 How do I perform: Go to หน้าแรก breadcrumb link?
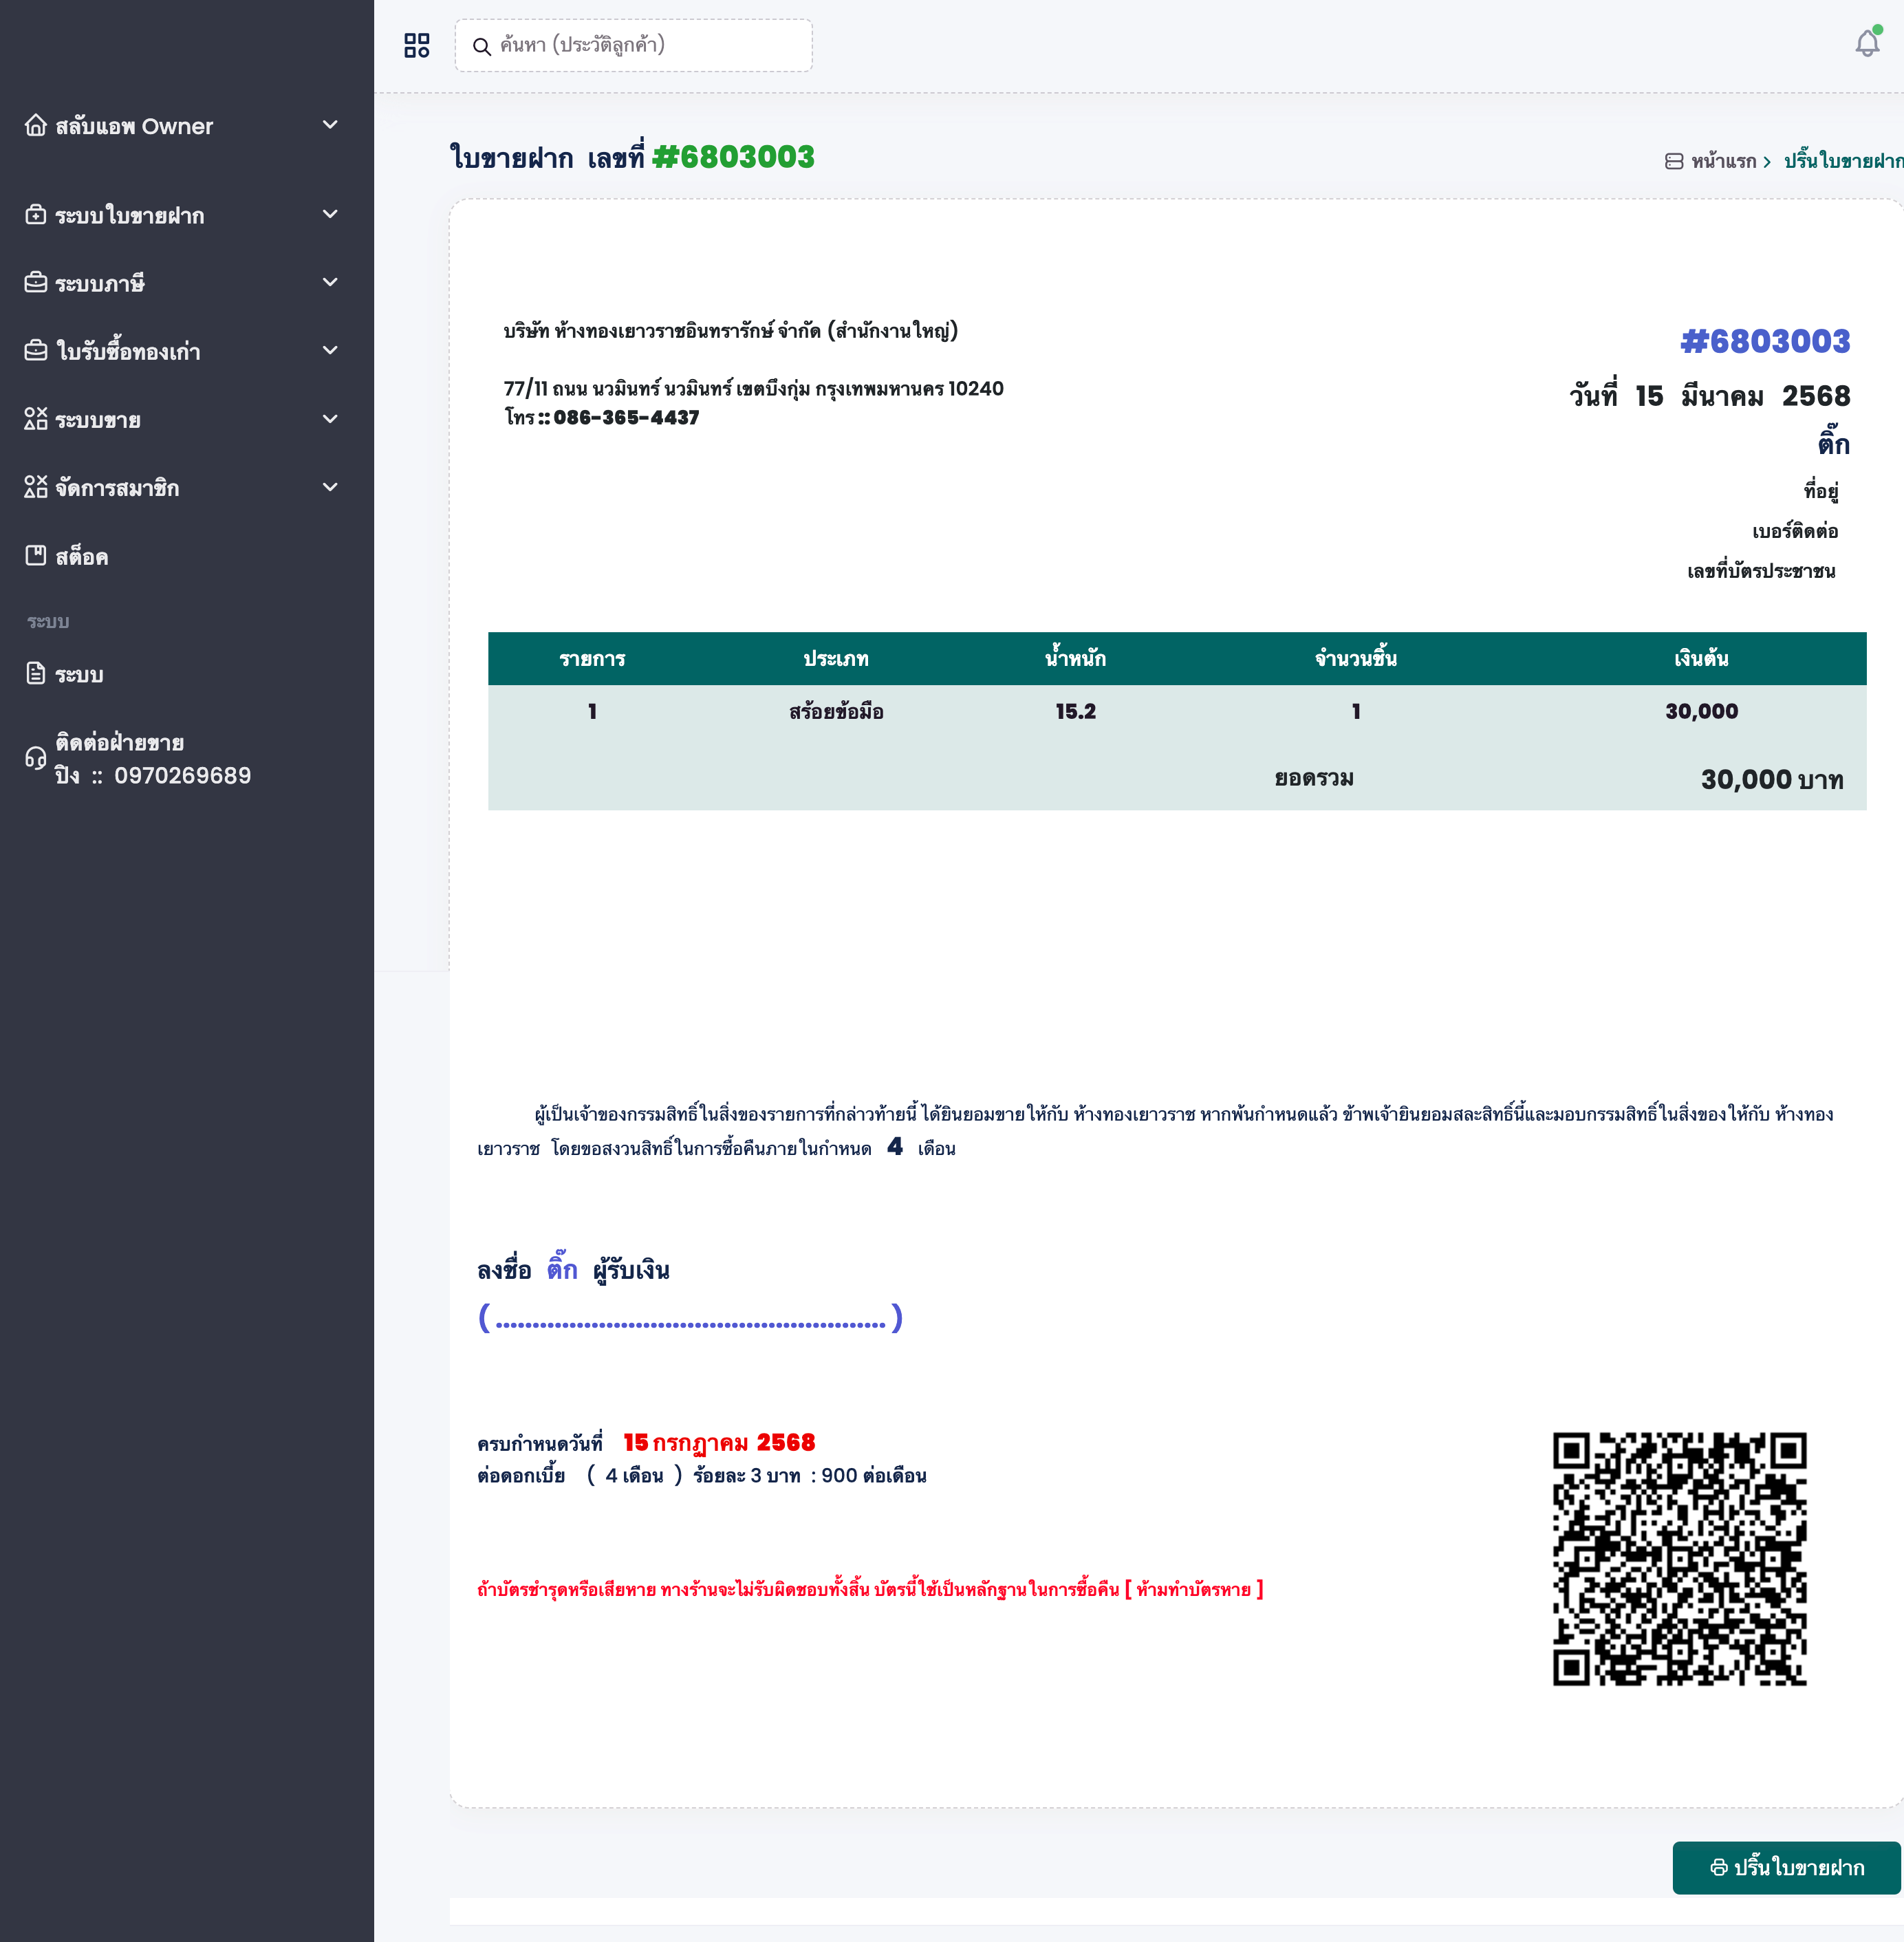[1723, 161]
